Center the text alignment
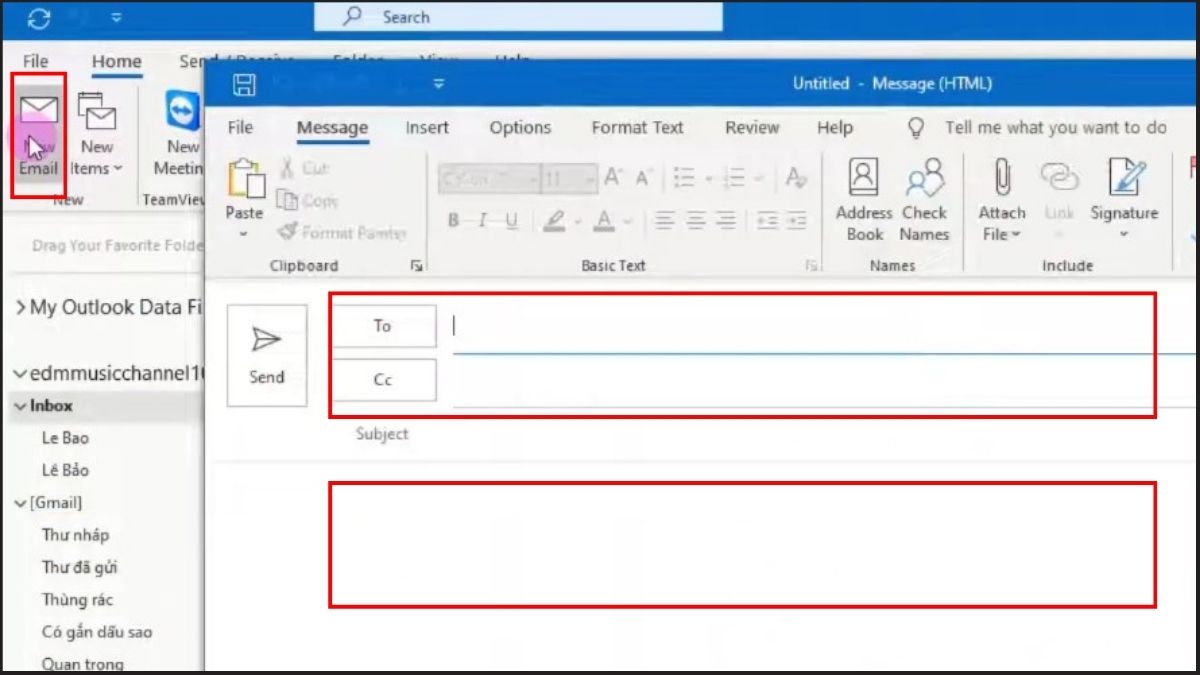This screenshot has width=1200, height=675. 696,220
